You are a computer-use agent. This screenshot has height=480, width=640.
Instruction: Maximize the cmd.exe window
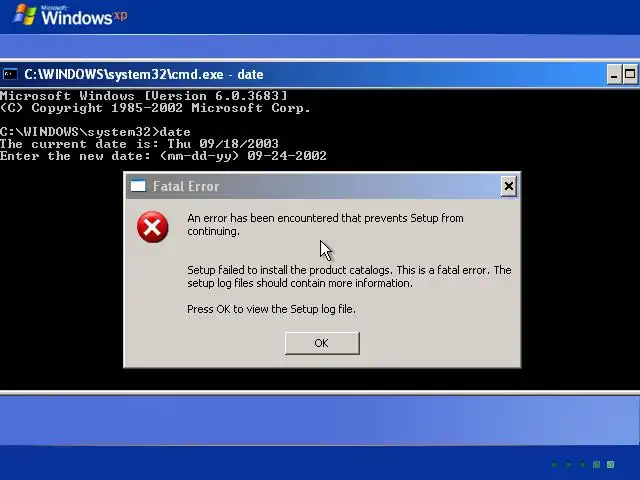(x=630, y=75)
